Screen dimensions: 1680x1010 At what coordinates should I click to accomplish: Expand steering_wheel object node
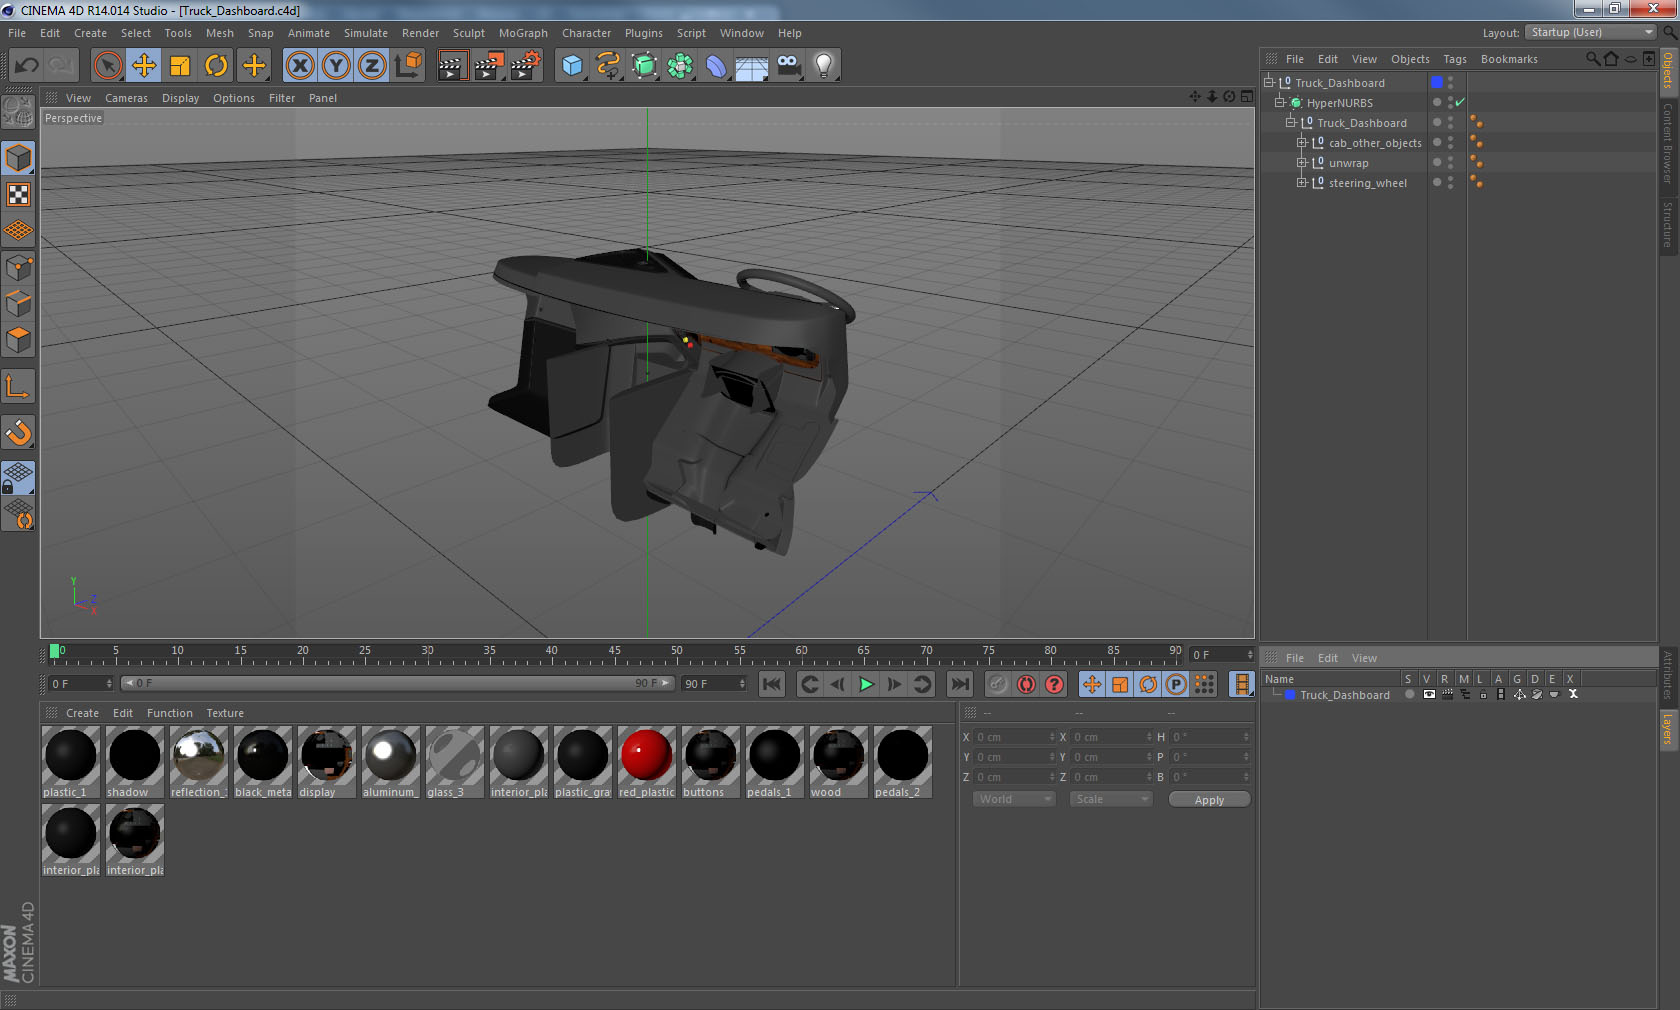click(1301, 182)
